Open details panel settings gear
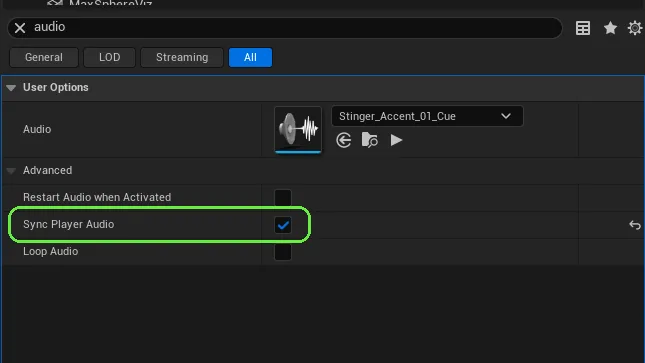The height and width of the screenshot is (363, 645). (x=635, y=28)
